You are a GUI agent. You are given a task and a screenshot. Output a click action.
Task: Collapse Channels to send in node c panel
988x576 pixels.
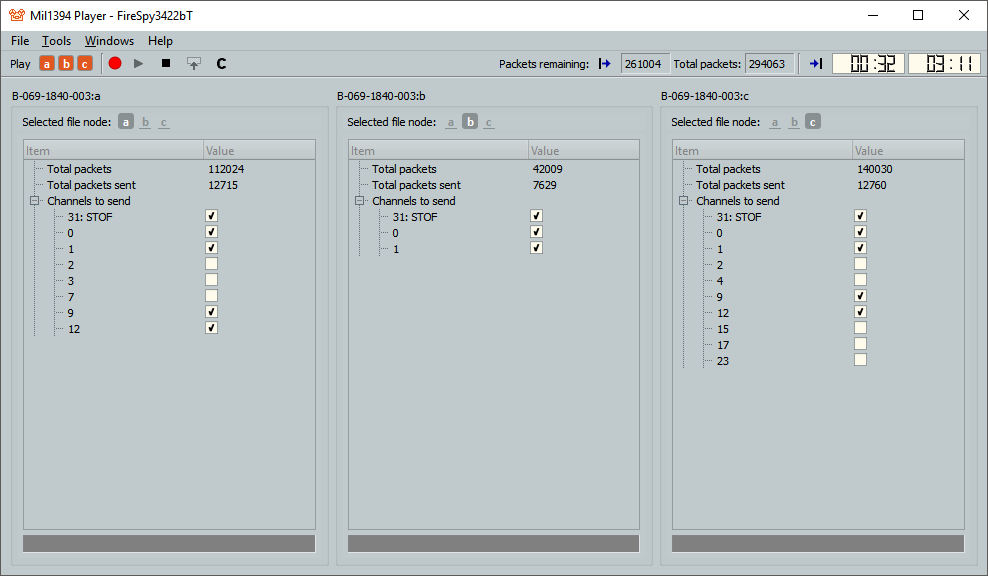click(684, 201)
